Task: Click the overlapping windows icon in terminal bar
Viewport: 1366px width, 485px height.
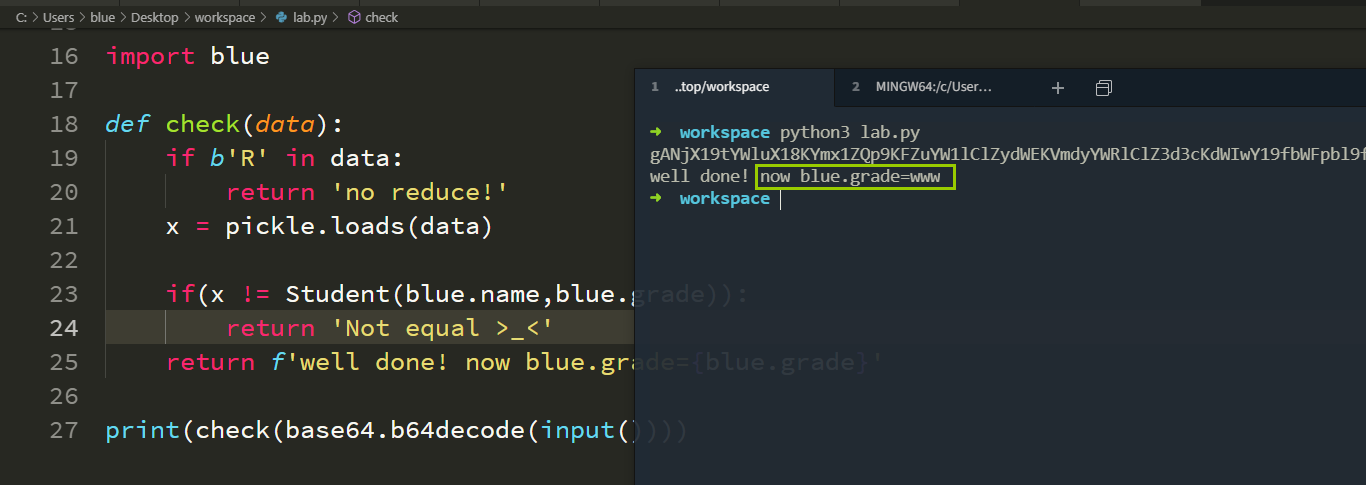Action: [1104, 88]
